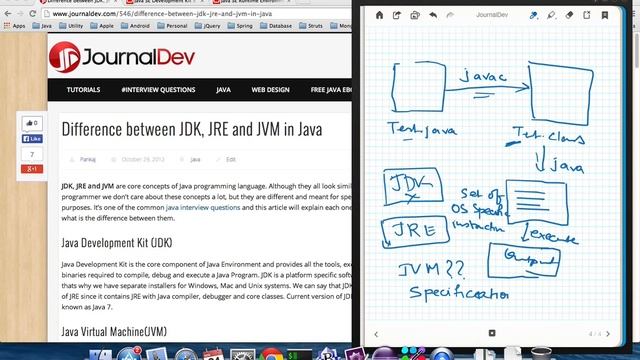Undo the last stroke in note app
This screenshot has height=360, width=640.
point(433,16)
